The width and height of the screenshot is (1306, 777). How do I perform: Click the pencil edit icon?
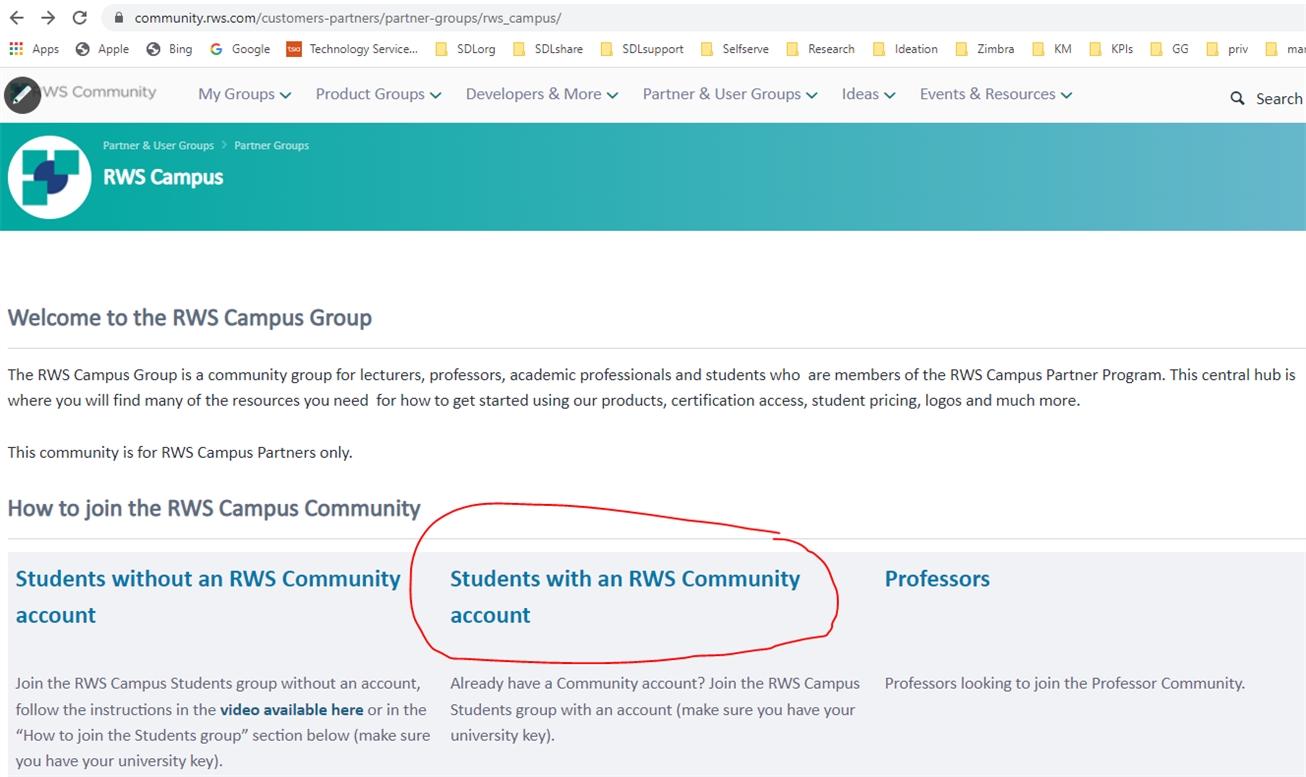point(22,95)
